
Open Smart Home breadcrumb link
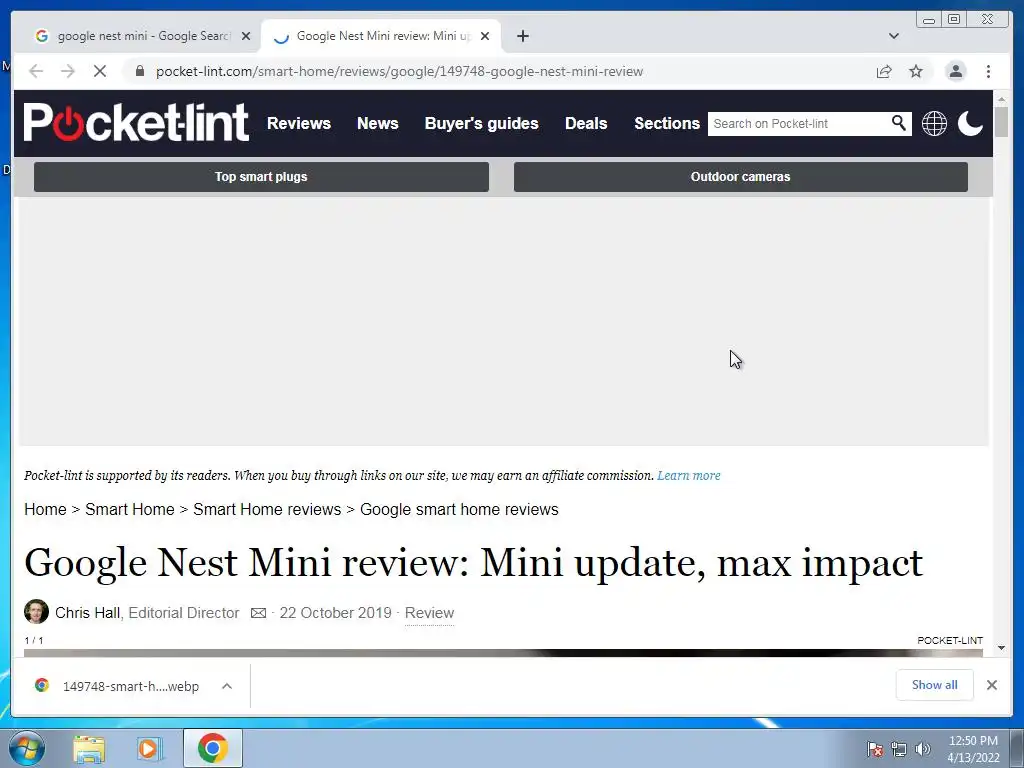point(129,509)
